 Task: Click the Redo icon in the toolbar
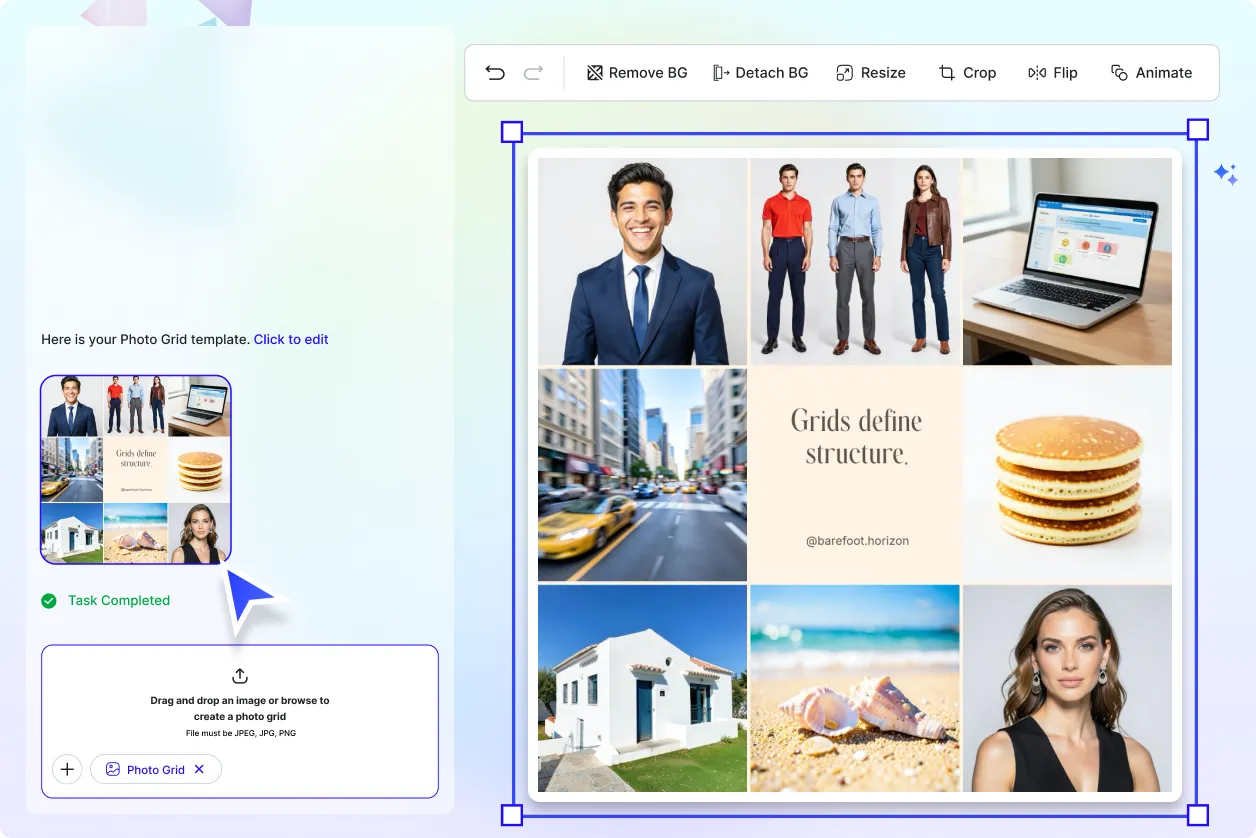click(533, 72)
